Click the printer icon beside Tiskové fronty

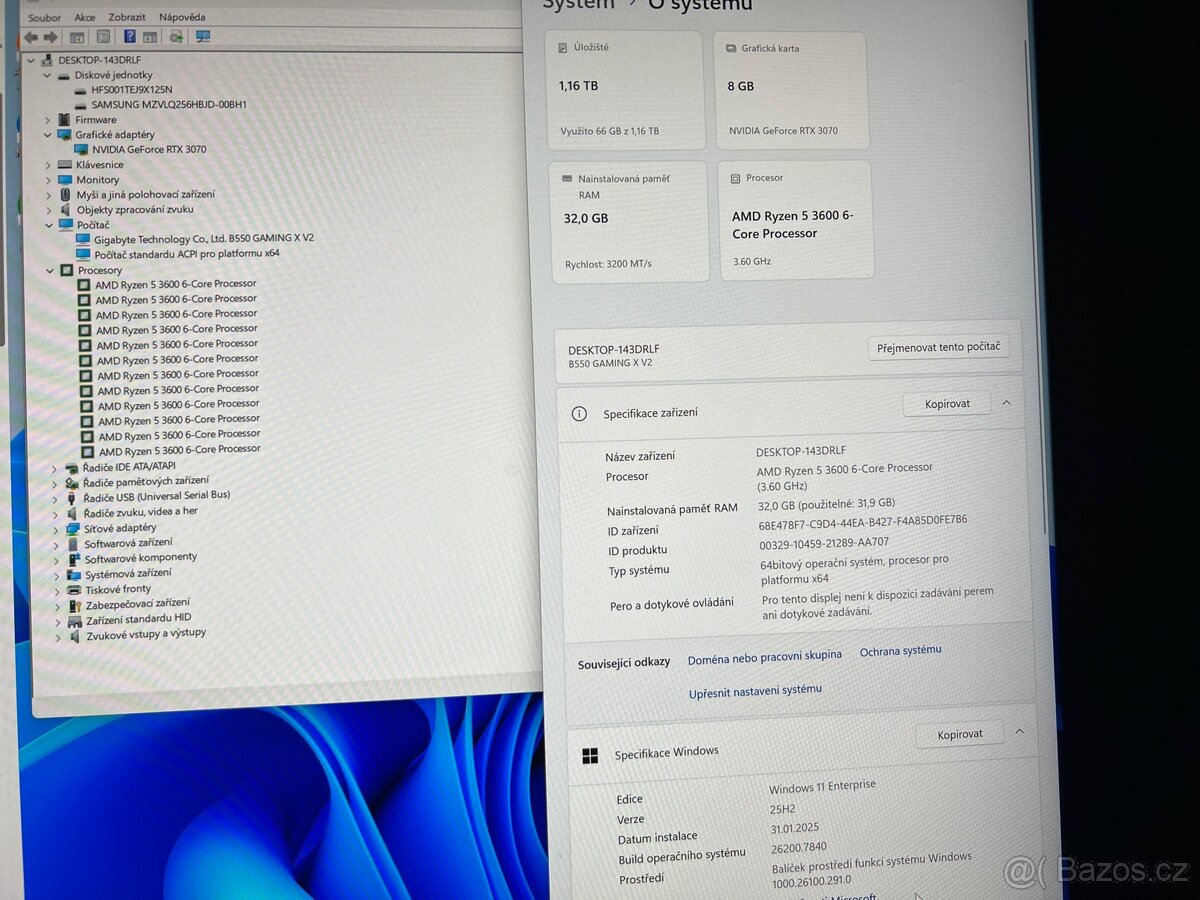74,590
